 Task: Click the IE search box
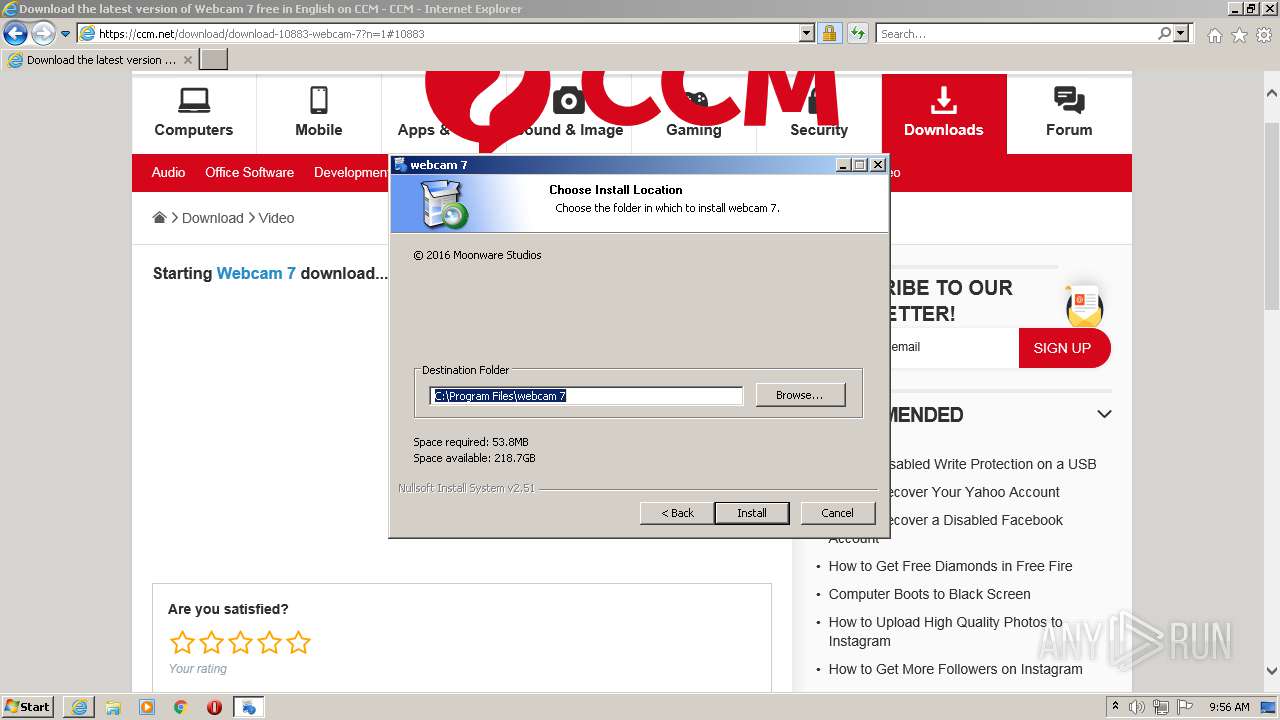[x=1015, y=34]
